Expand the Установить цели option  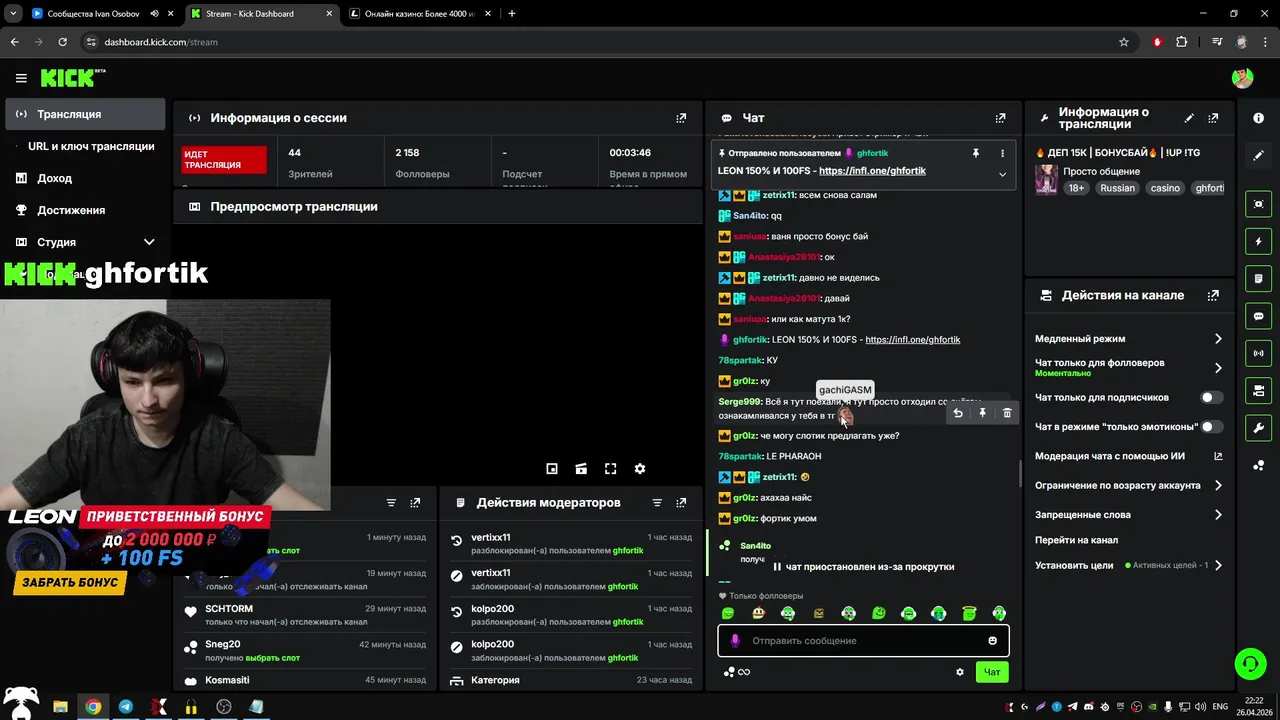pyautogui.click(x=1128, y=565)
